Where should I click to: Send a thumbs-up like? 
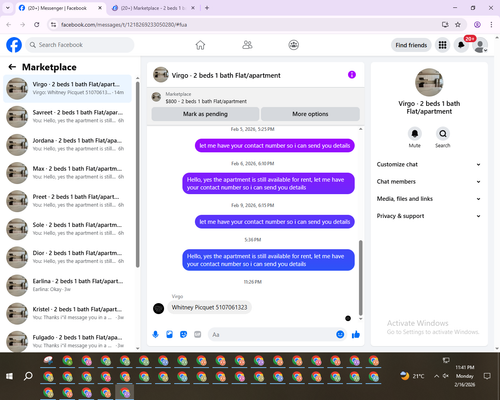356,334
